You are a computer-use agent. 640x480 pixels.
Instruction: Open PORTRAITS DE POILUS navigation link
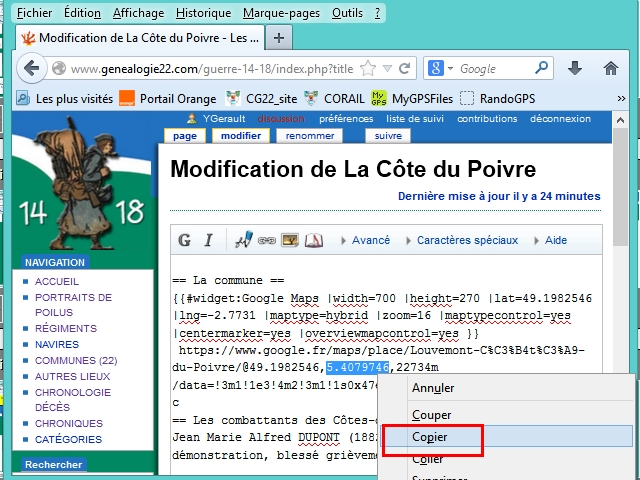[73, 305]
